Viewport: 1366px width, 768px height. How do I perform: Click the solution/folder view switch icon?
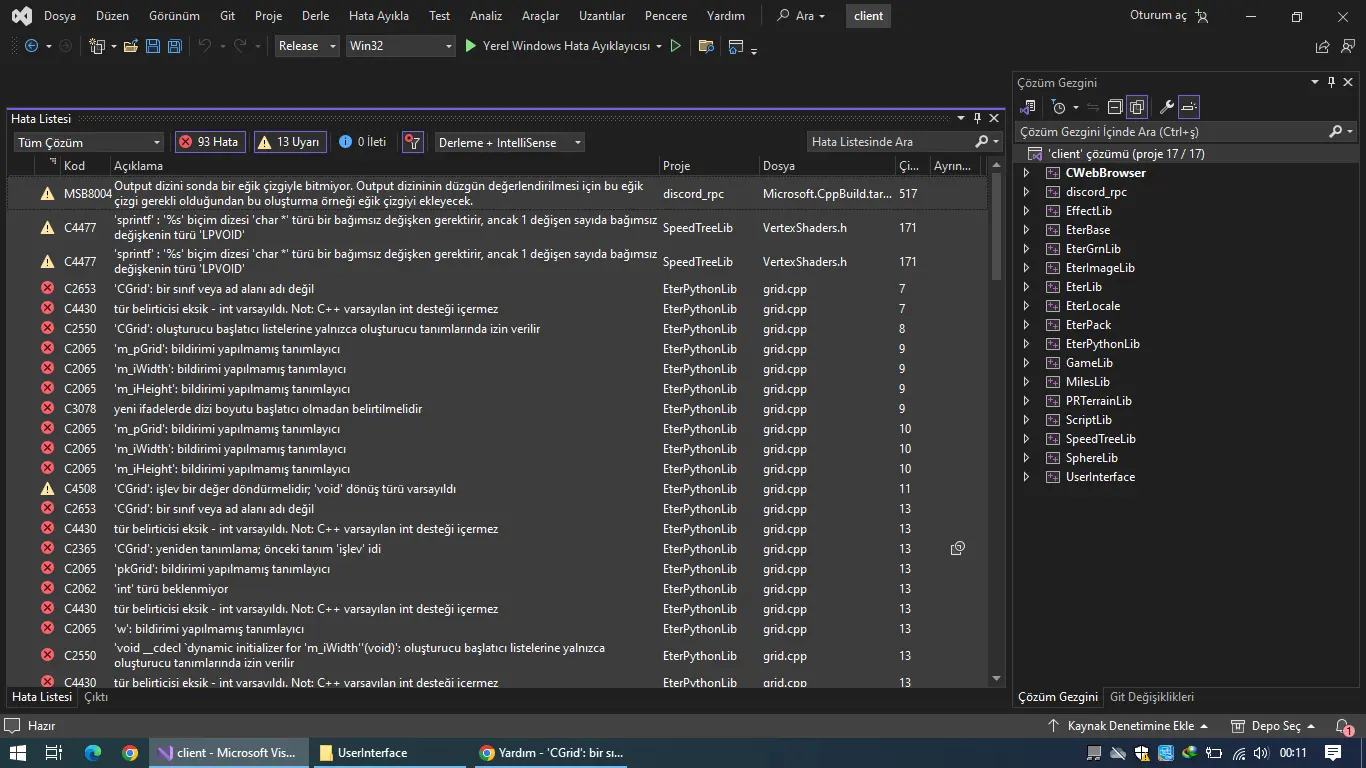coord(1028,107)
